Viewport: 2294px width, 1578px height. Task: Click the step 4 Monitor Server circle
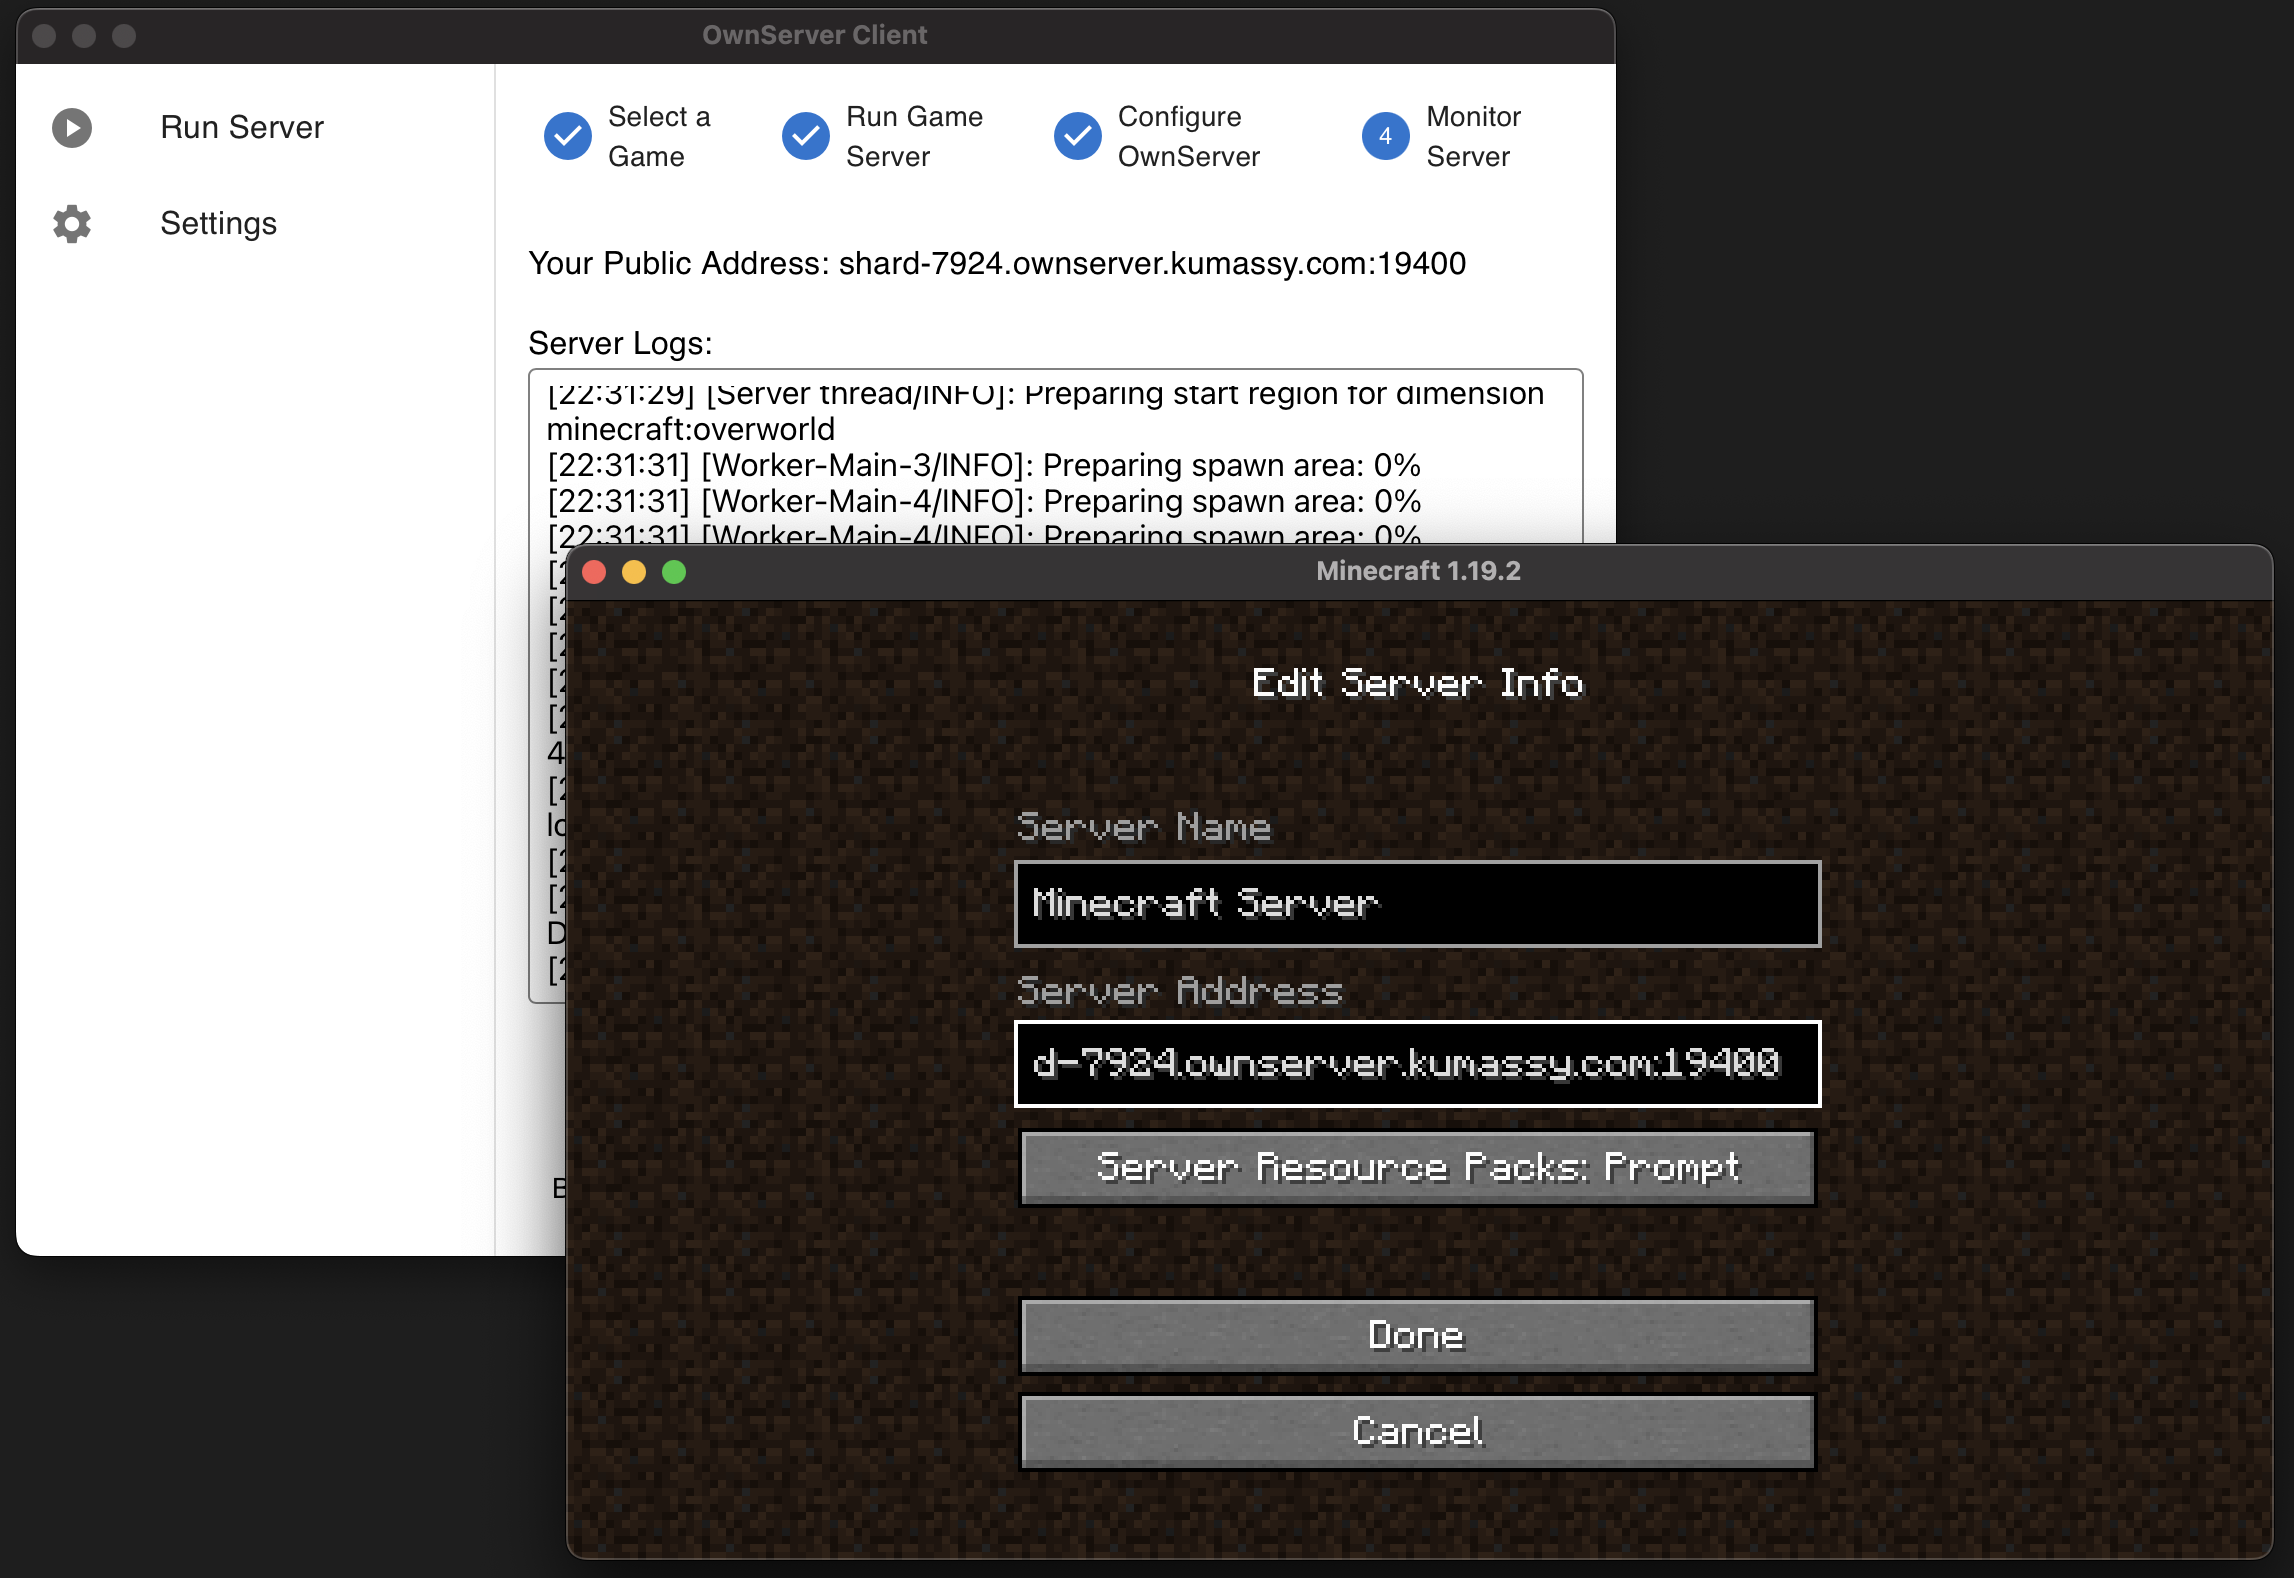pos(1385,136)
